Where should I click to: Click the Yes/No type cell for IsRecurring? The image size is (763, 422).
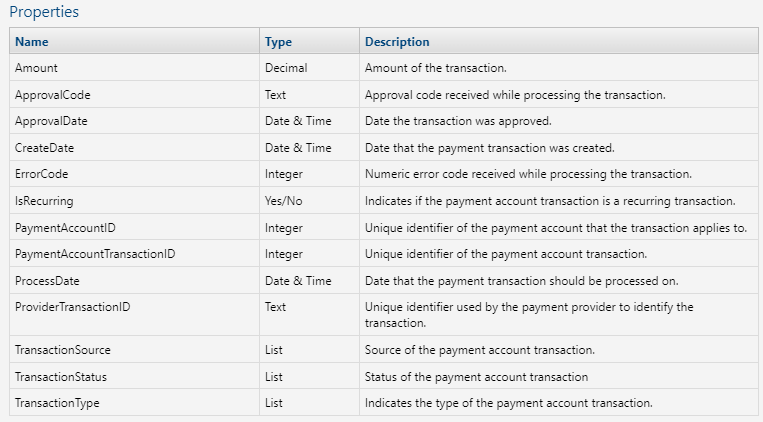pyautogui.click(x=283, y=201)
